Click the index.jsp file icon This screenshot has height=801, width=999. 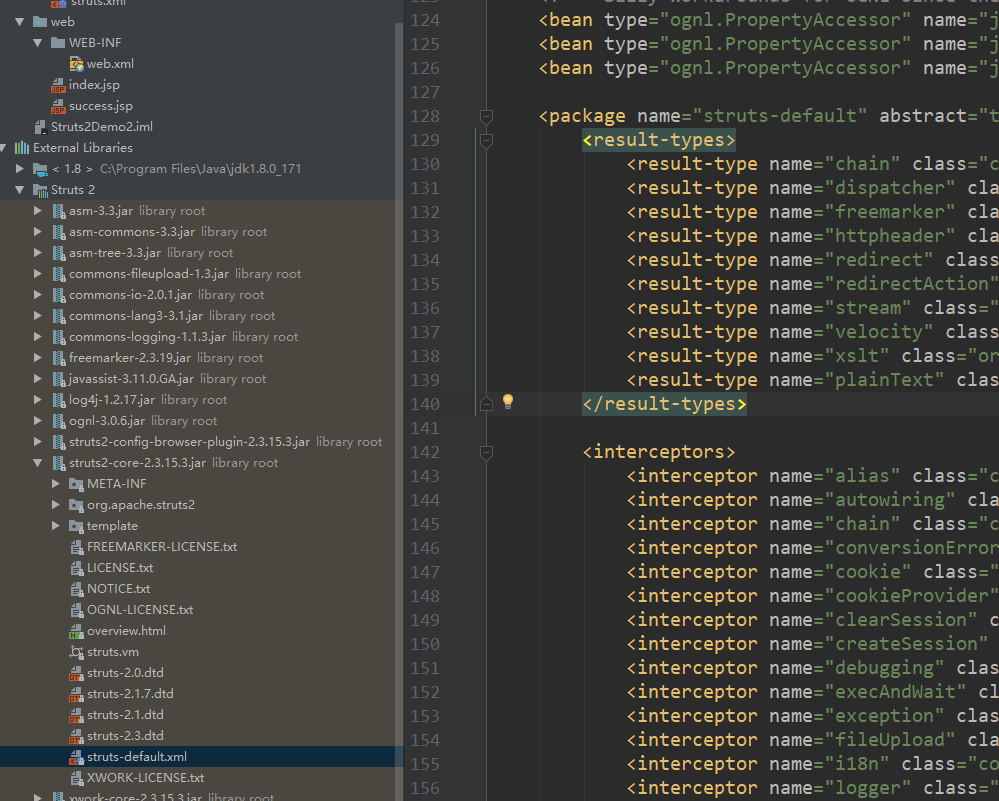tap(59, 85)
